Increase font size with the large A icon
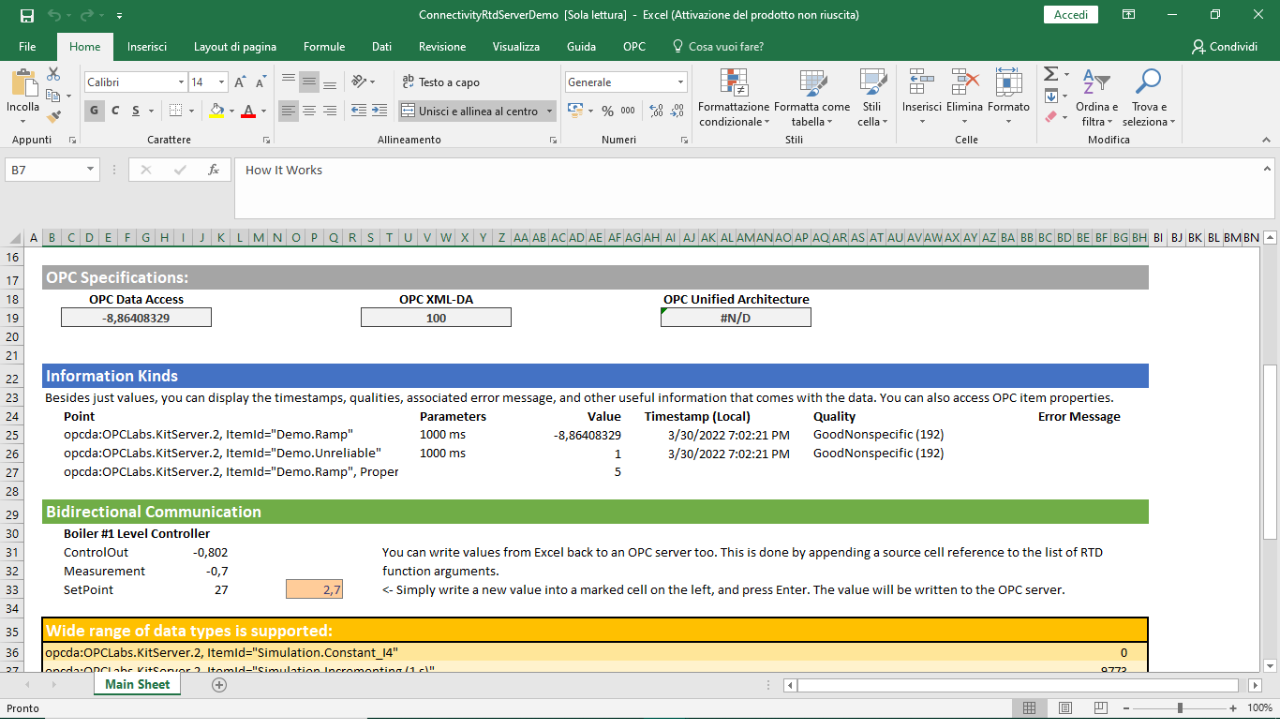1280x719 pixels. click(240, 82)
